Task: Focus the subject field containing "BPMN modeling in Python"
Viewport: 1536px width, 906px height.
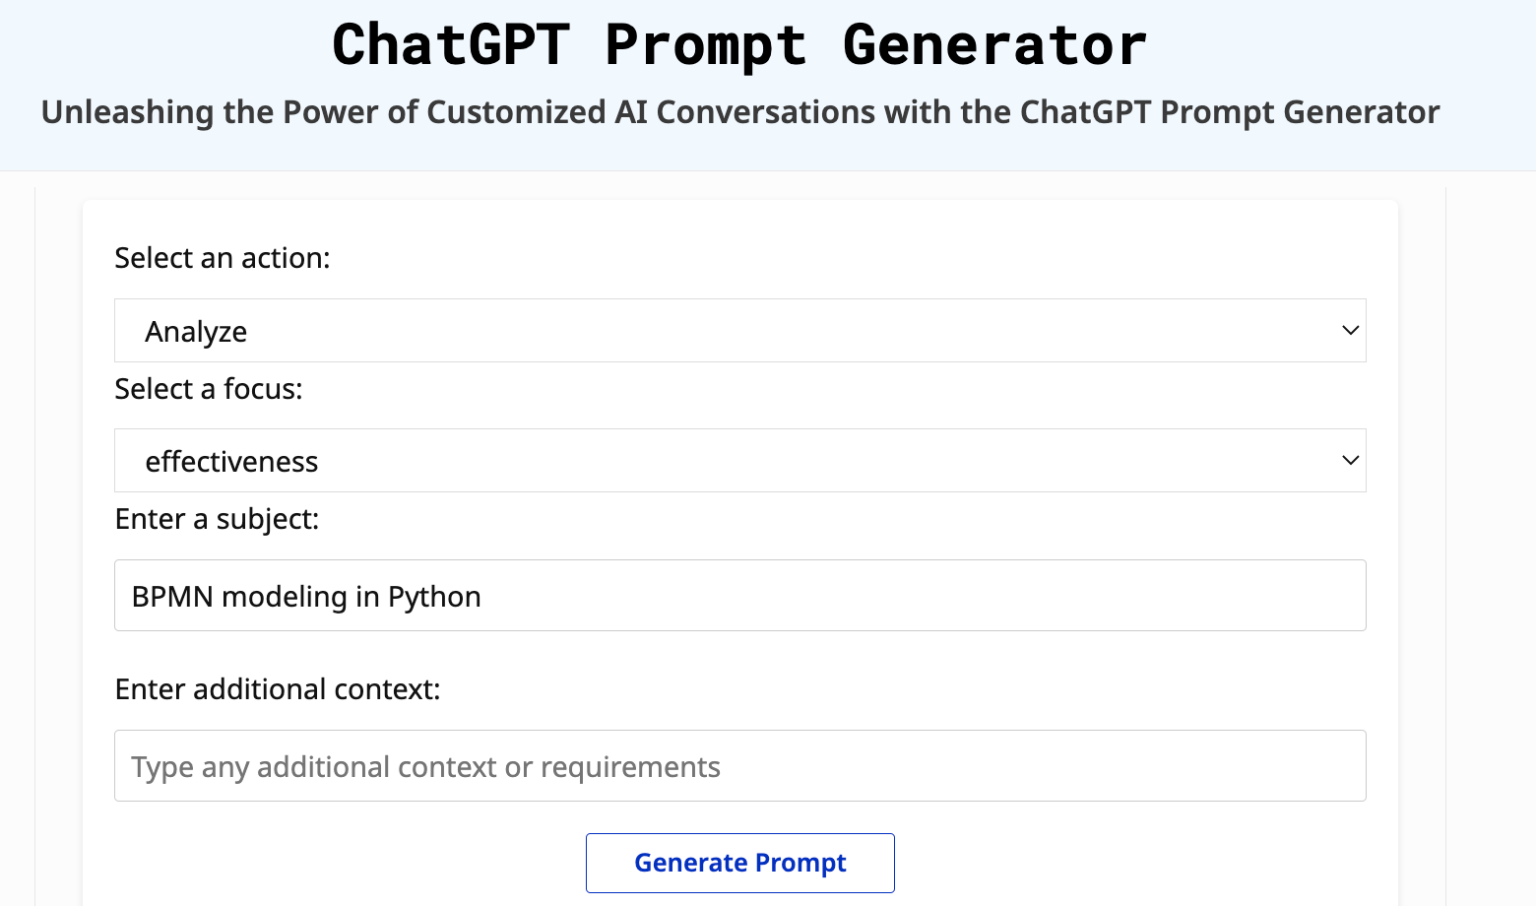Action: (x=740, y=595)
